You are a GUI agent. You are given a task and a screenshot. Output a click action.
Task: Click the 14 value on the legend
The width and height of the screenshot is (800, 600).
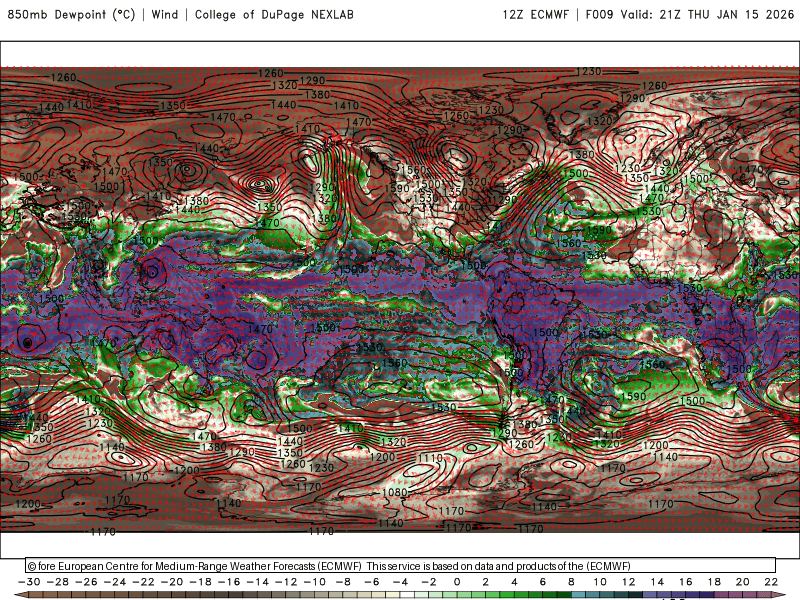tap(657, 582)
